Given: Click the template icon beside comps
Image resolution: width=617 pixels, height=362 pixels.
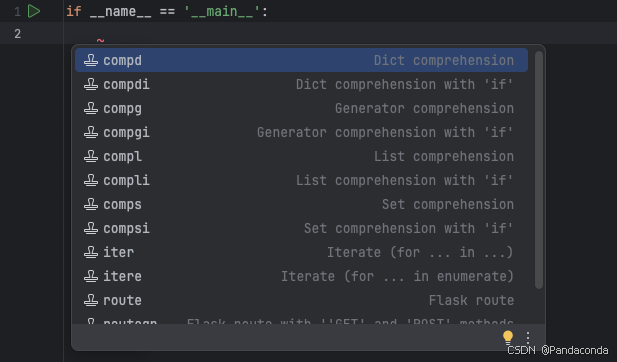Looking at the screenshot, I should click(91, 204).
